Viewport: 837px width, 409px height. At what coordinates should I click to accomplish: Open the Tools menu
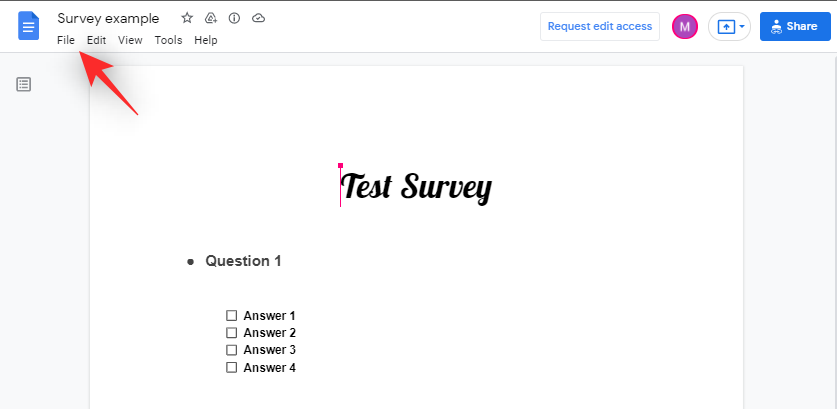[x=168, y=40]
